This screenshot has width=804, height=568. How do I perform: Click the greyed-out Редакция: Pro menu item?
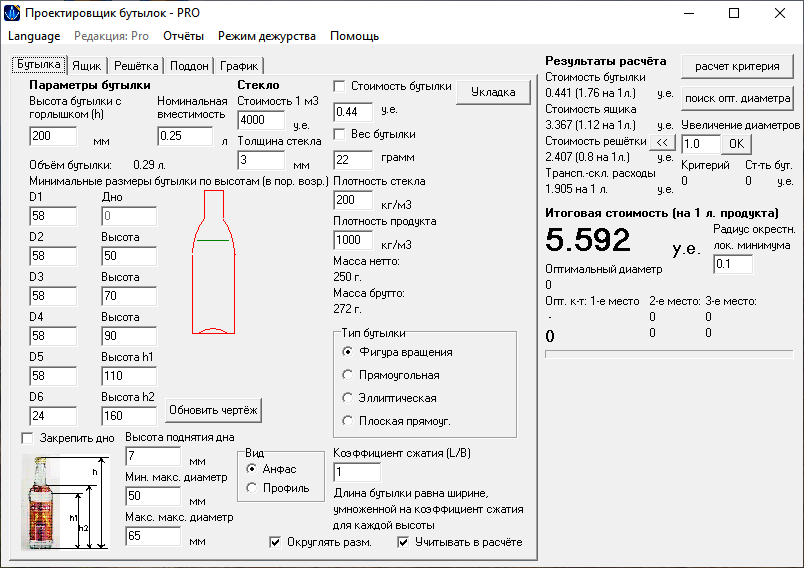111,36
